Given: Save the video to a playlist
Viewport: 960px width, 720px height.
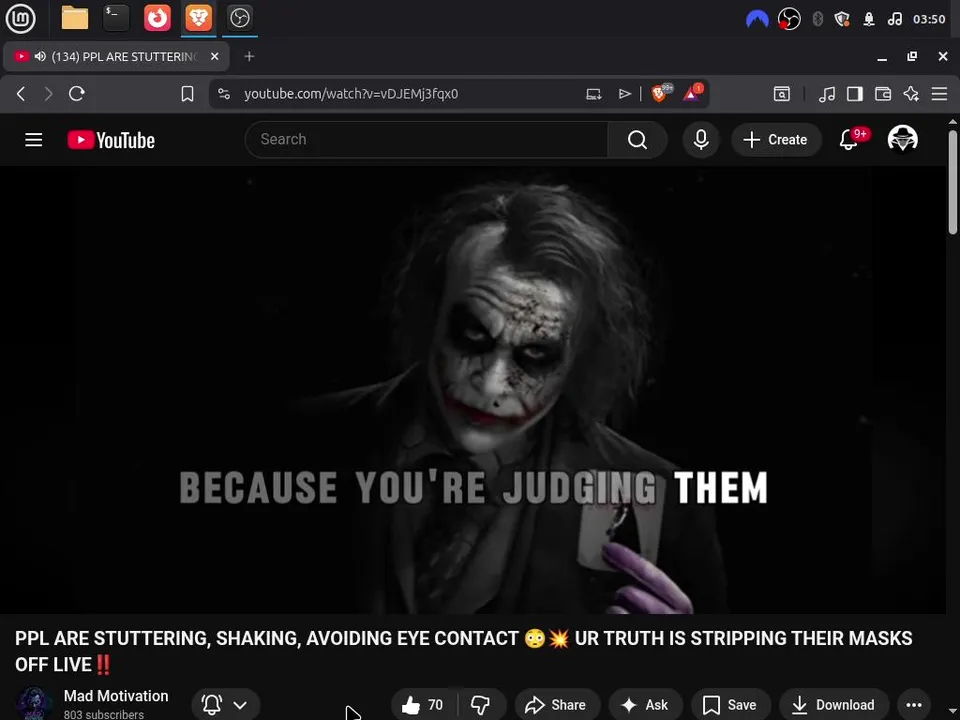Looking at the screenshot, I should coord(730,705).
